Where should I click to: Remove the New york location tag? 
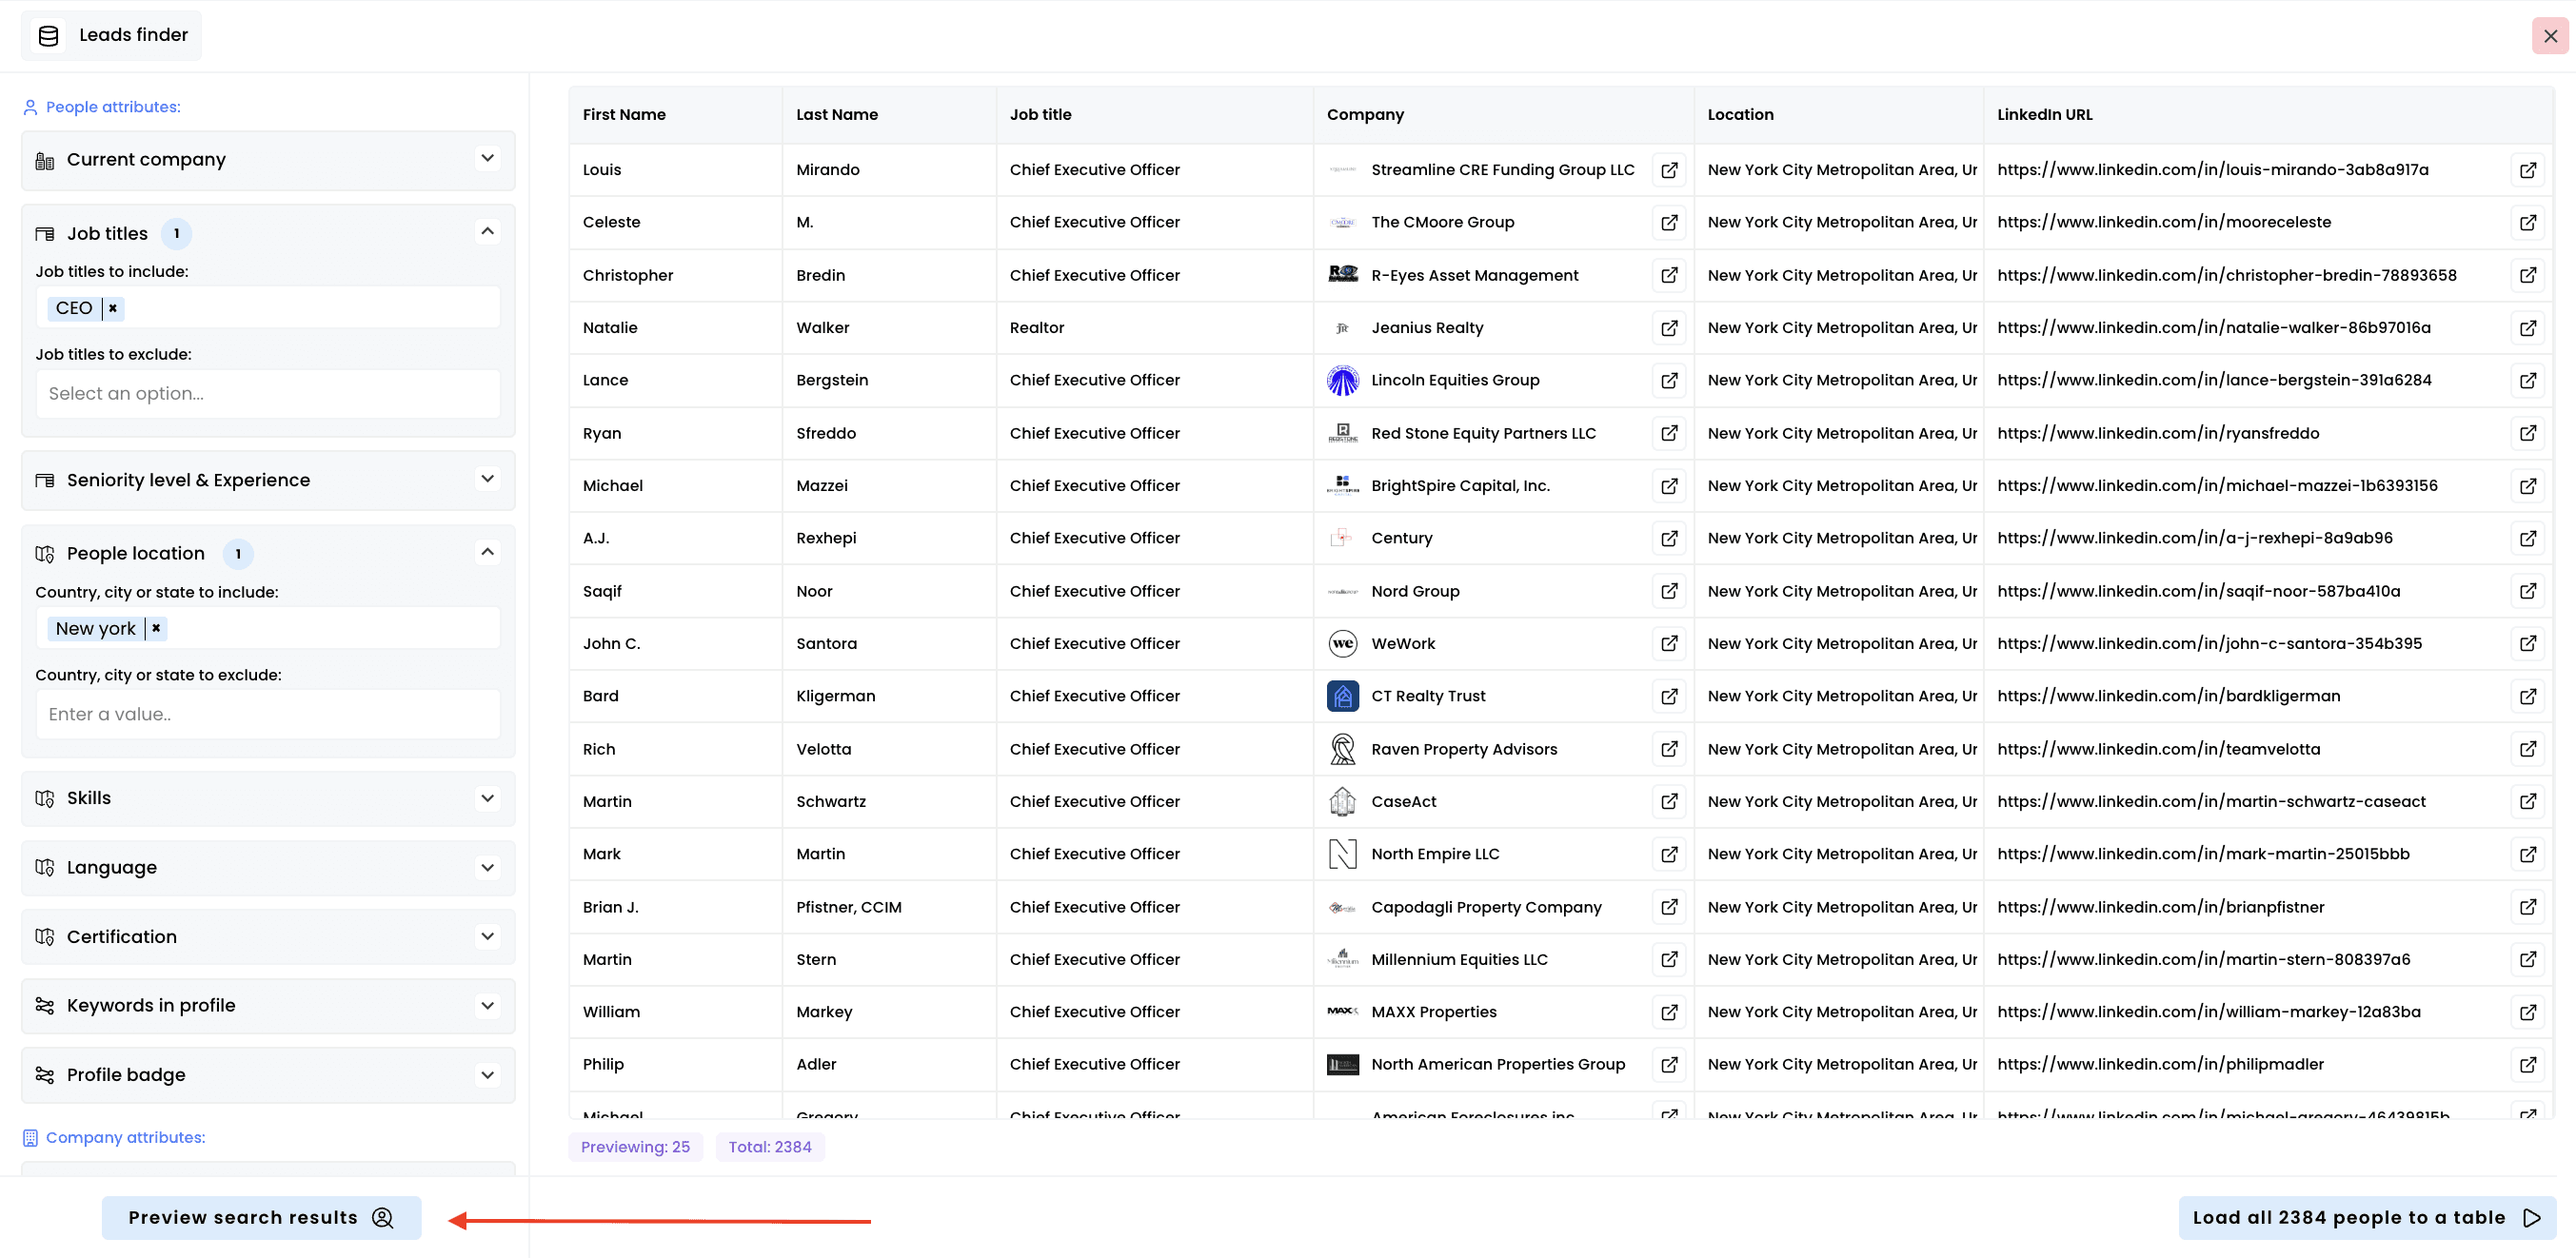(x=156, y=628)
